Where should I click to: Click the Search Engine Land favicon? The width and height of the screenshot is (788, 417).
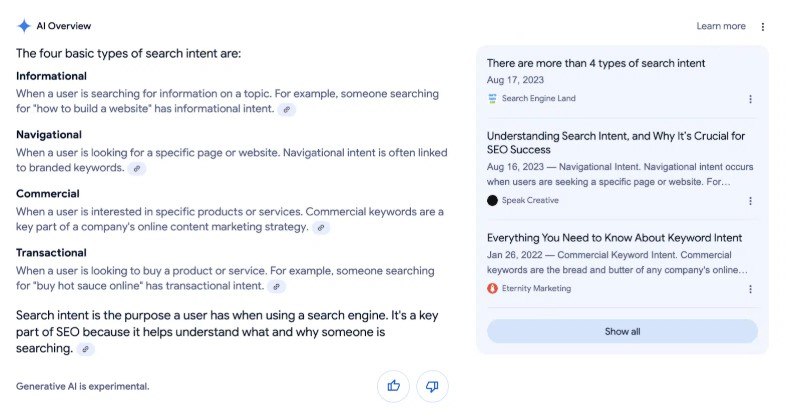click(x=492, y=98)
